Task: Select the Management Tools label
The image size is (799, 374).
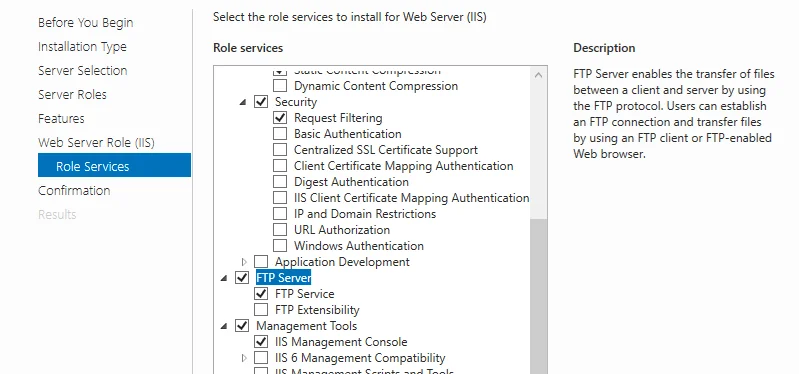Action: click(307, 326)
